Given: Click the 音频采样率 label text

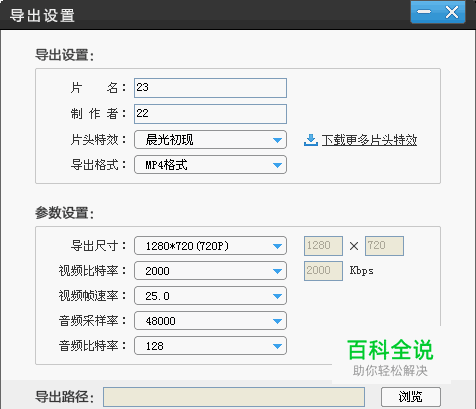Looking at the screenshot, I should 92,321.
